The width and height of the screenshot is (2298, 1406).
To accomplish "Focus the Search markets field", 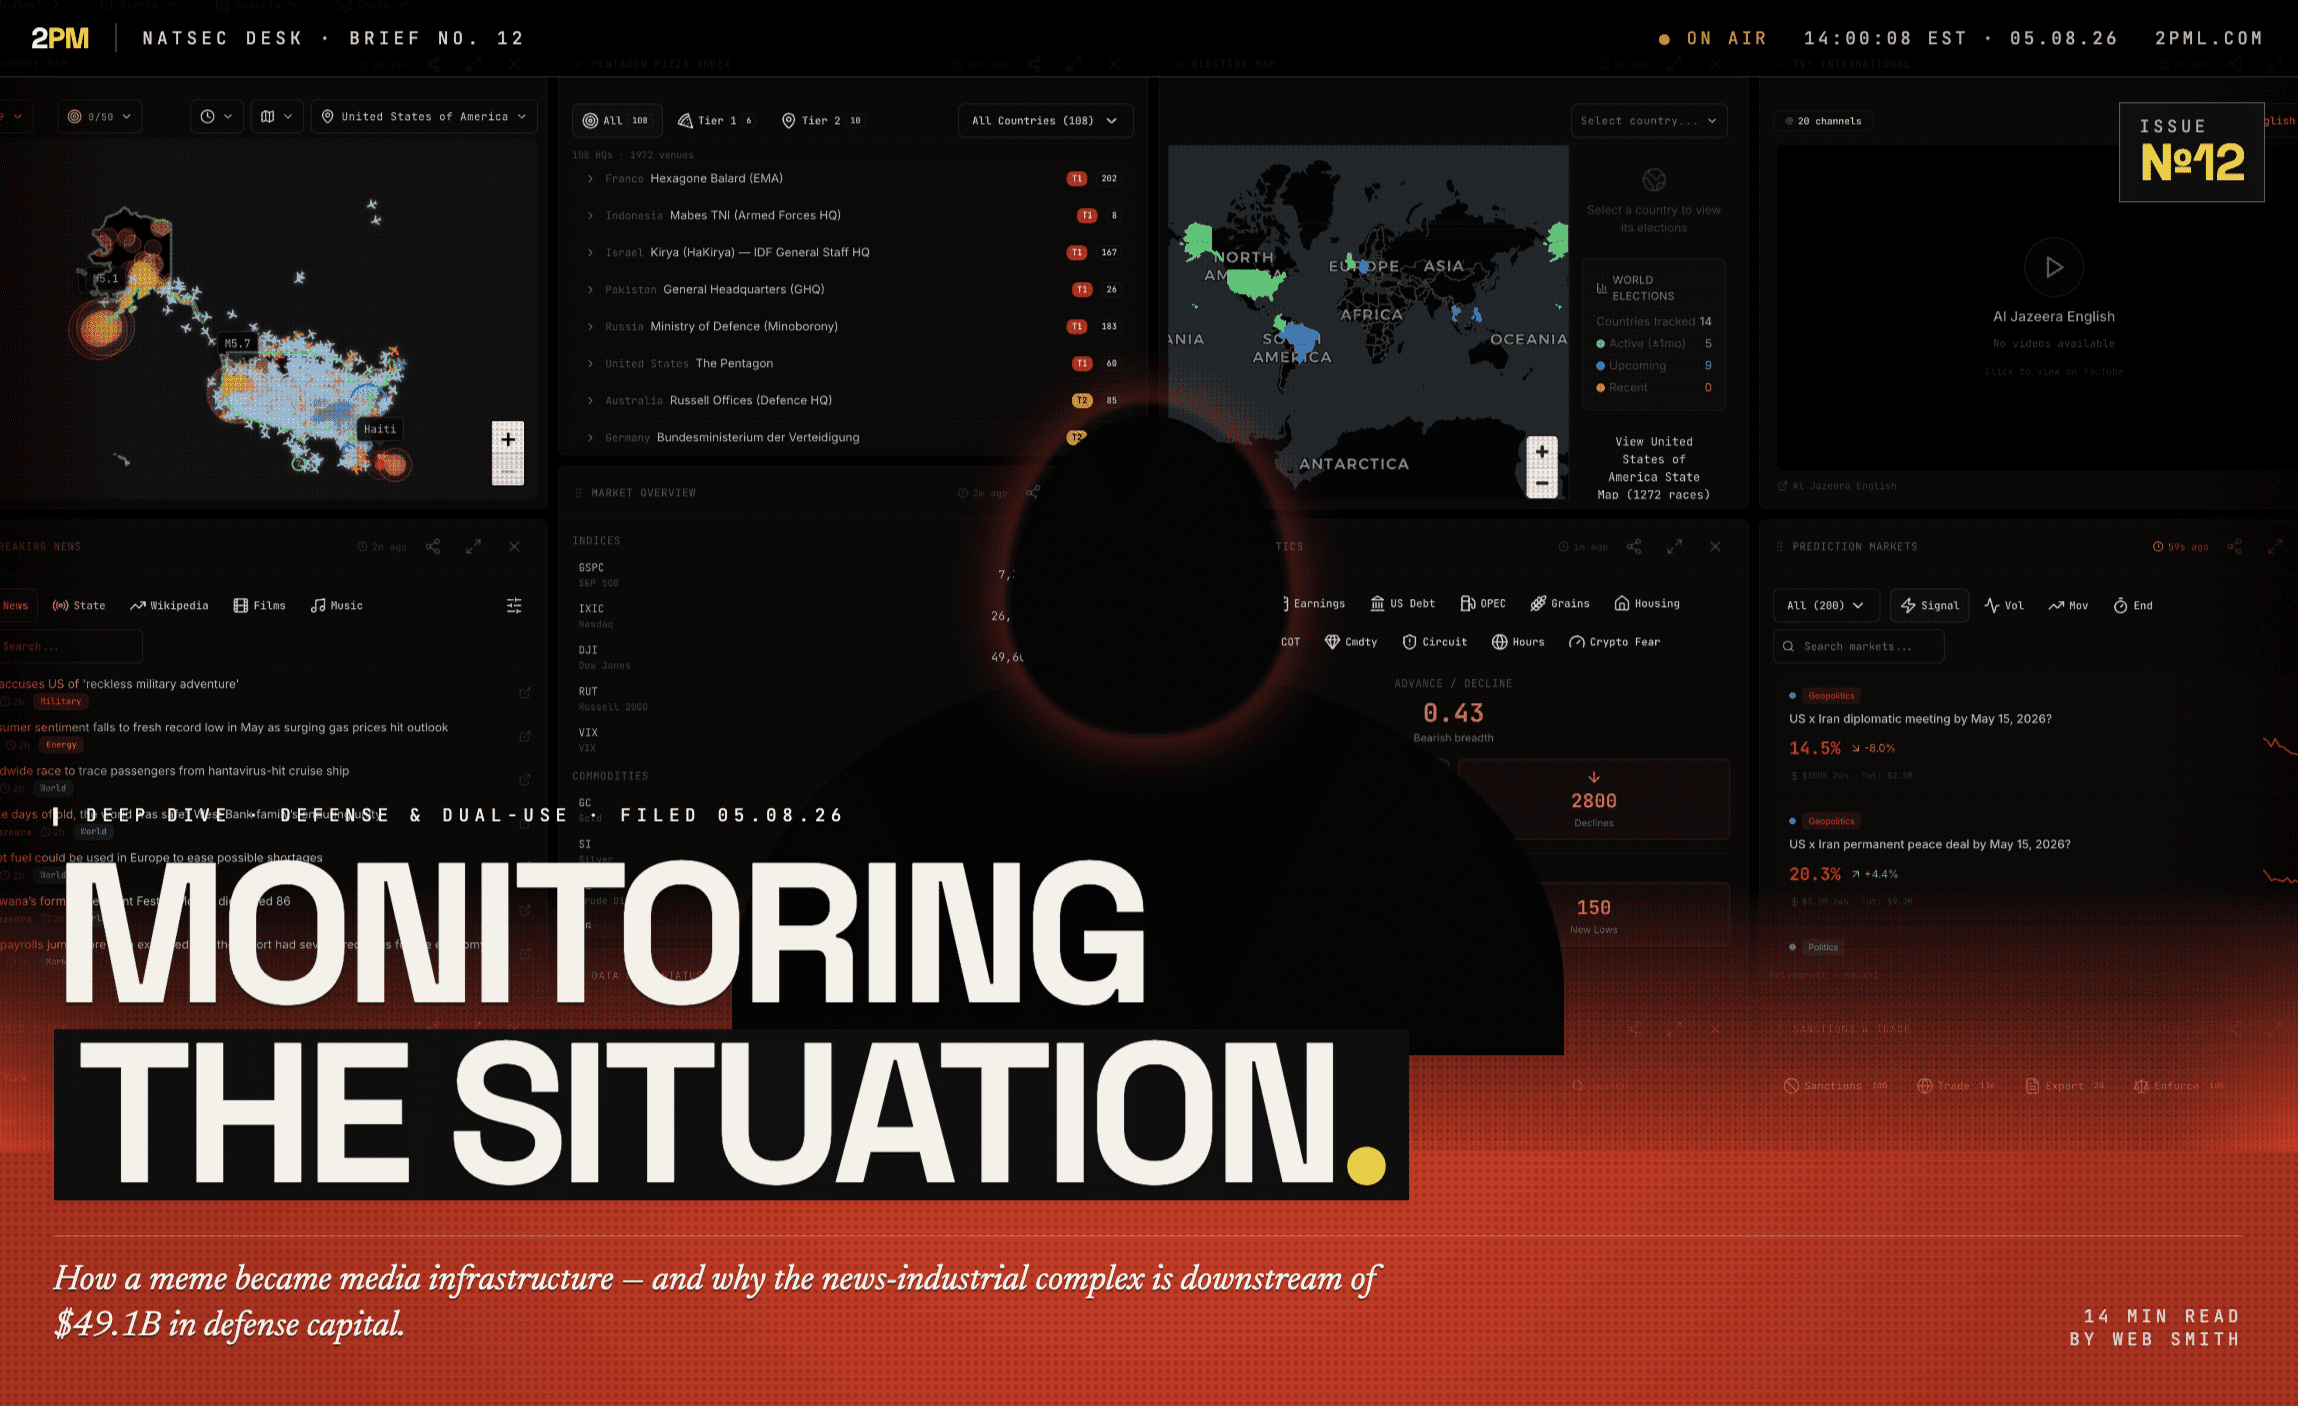I will (x=1858, y=646).
